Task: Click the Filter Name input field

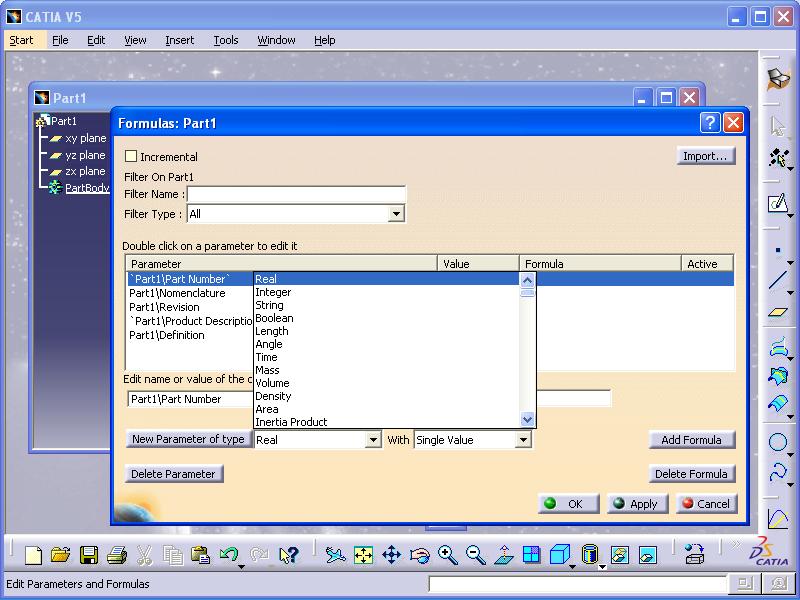Action: [296, 194]
